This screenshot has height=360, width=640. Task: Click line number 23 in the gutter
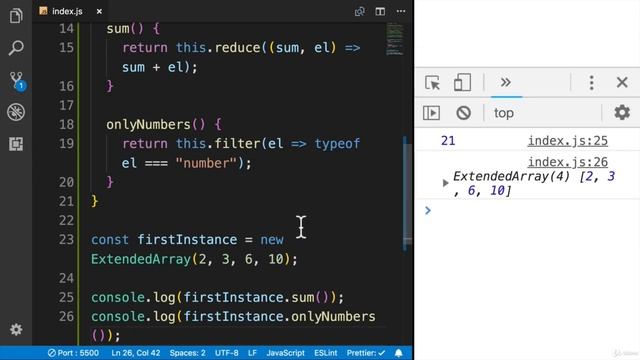[x=66, y=239]
